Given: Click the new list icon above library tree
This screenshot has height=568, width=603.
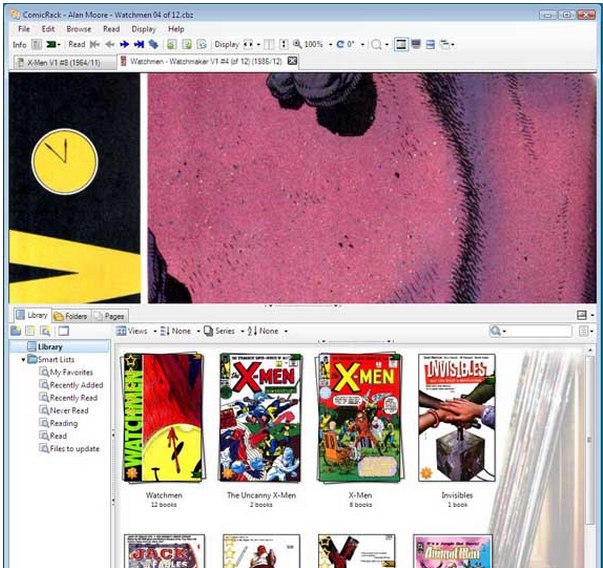Looking at the screenshot, I should tap(30, 331).
